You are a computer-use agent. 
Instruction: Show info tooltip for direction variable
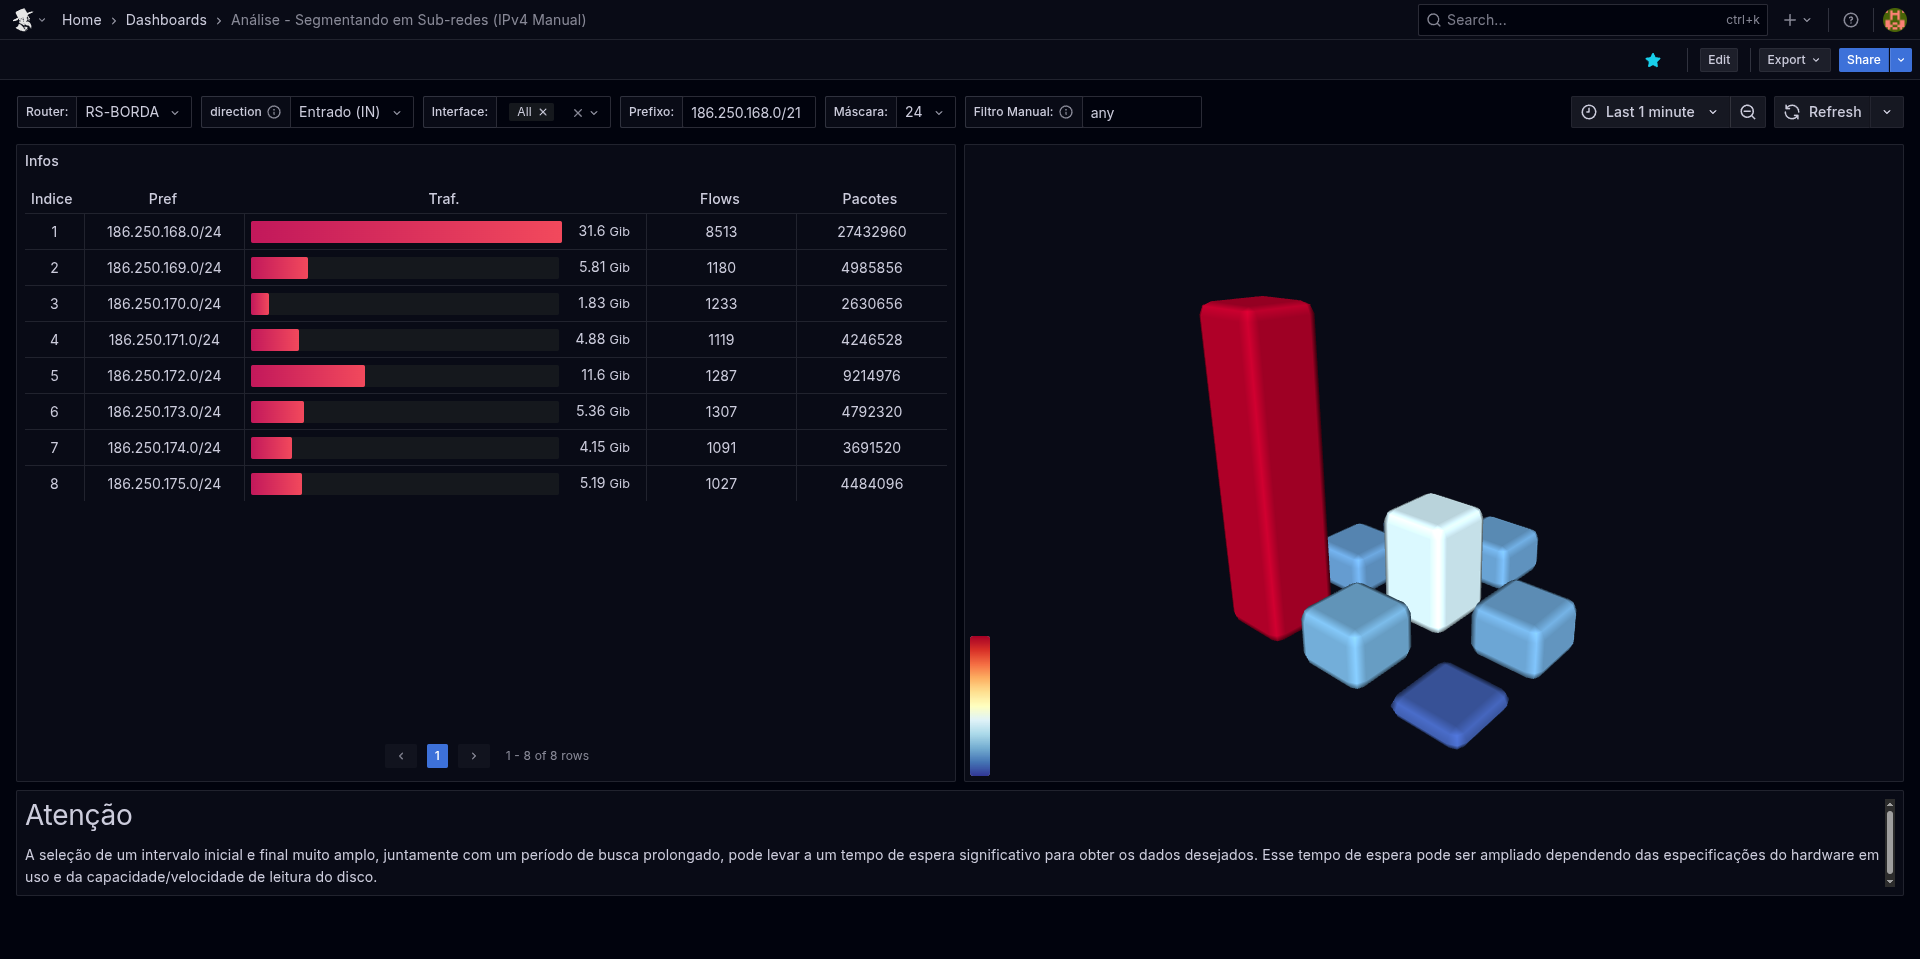click(x=274, y=112)
